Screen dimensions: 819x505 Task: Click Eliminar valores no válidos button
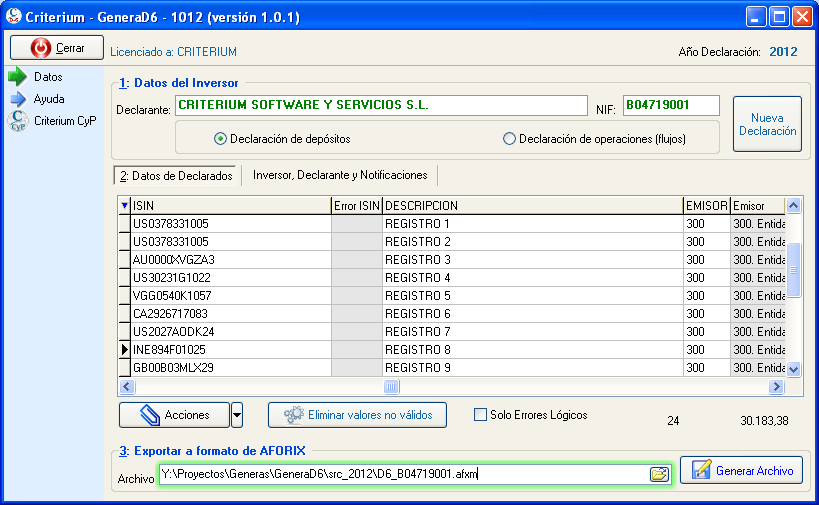click(357, 415)
